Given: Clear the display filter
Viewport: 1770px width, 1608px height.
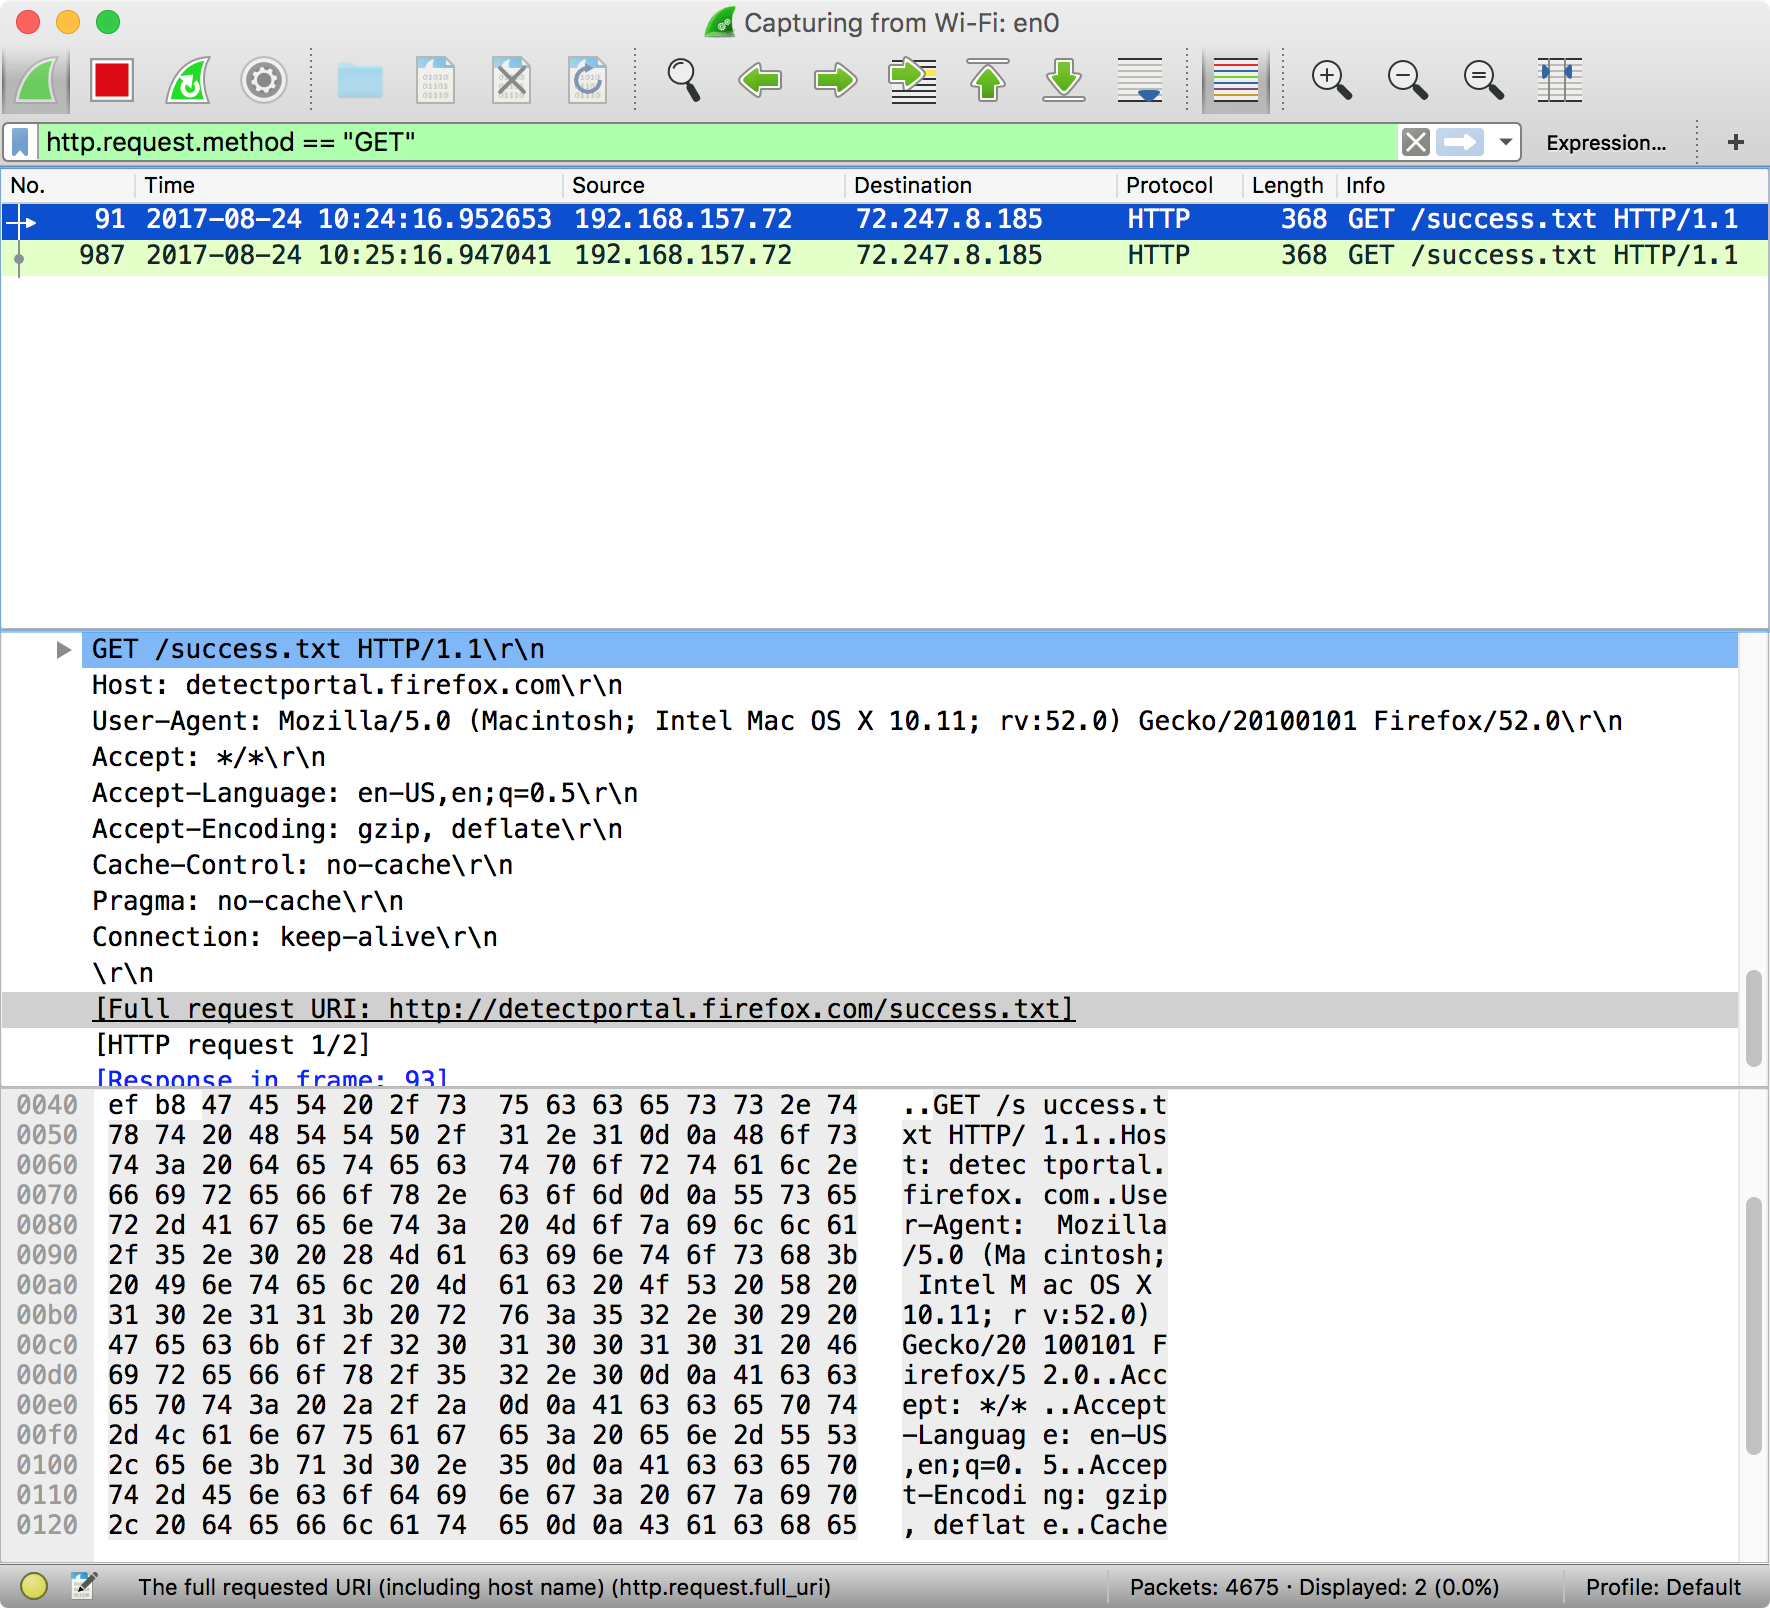Looking at the screenshot, I should pyautogui.click(x=1416, y=142).
